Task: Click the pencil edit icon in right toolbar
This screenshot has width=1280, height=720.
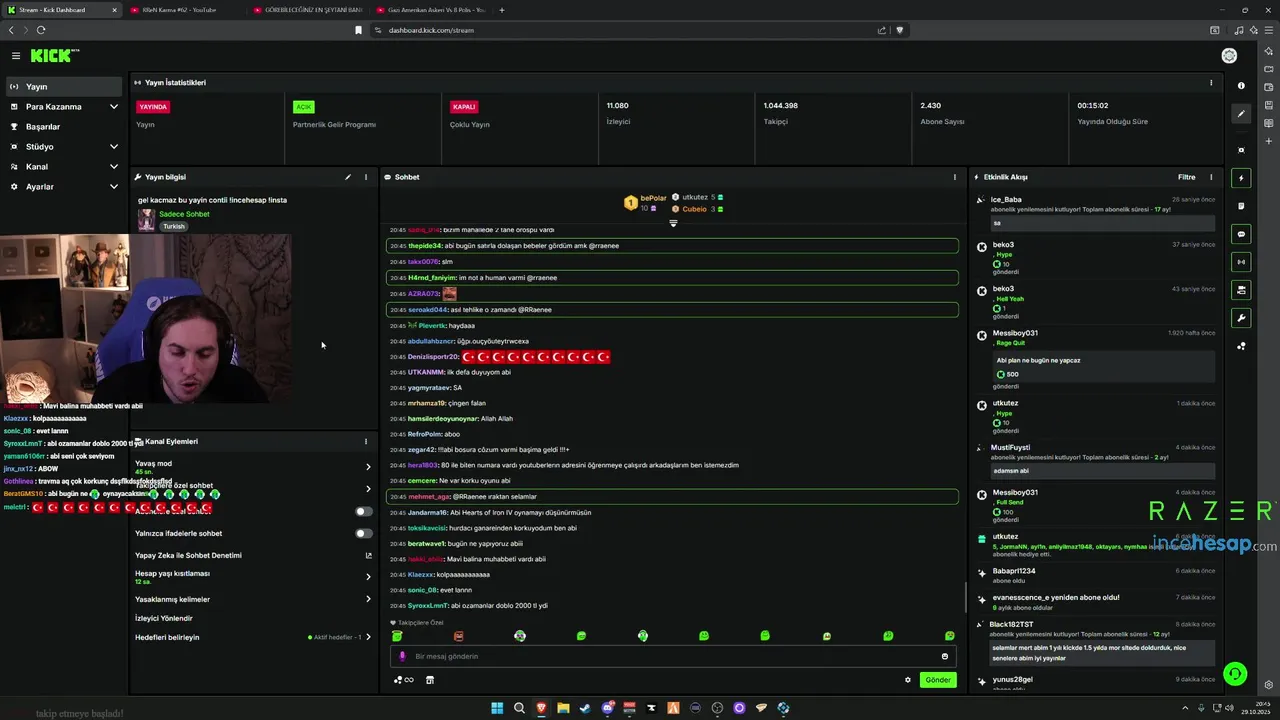Action: [1241, 114]
